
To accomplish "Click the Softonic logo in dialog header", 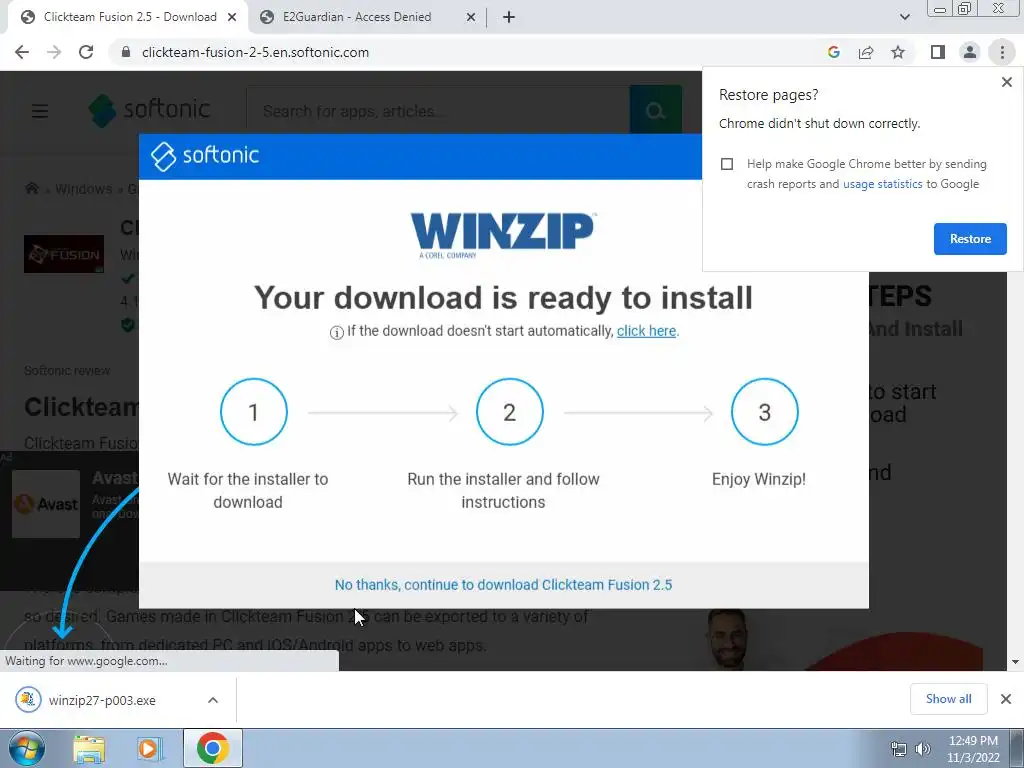I will [205, 156].
